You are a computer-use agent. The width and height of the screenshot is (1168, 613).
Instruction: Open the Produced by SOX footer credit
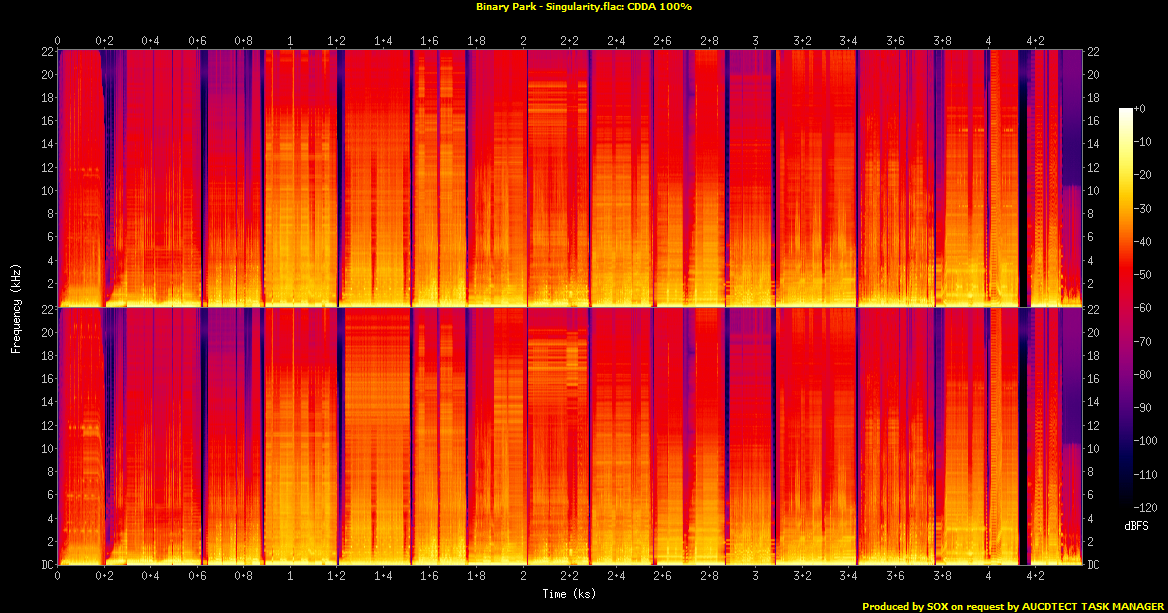[x=1011, y=606]
